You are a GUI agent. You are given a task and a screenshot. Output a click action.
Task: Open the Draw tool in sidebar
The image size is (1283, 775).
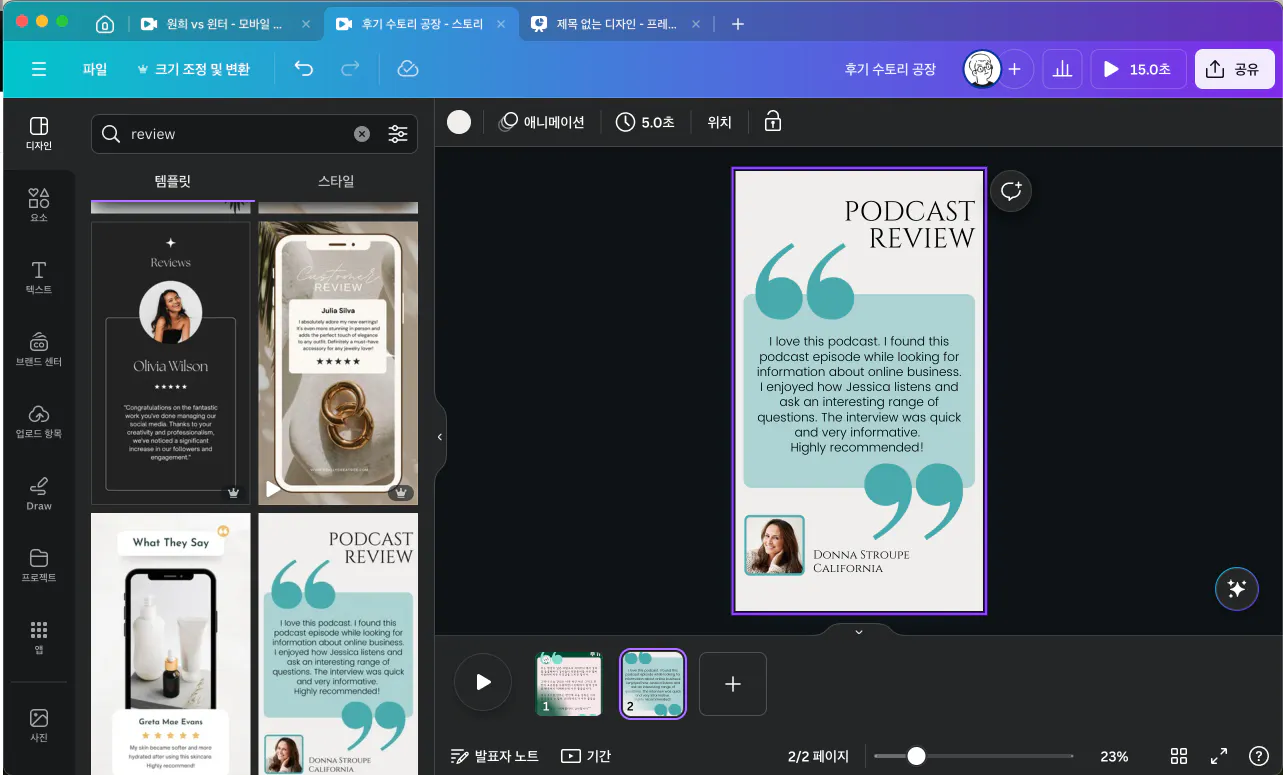click(38, 493)
